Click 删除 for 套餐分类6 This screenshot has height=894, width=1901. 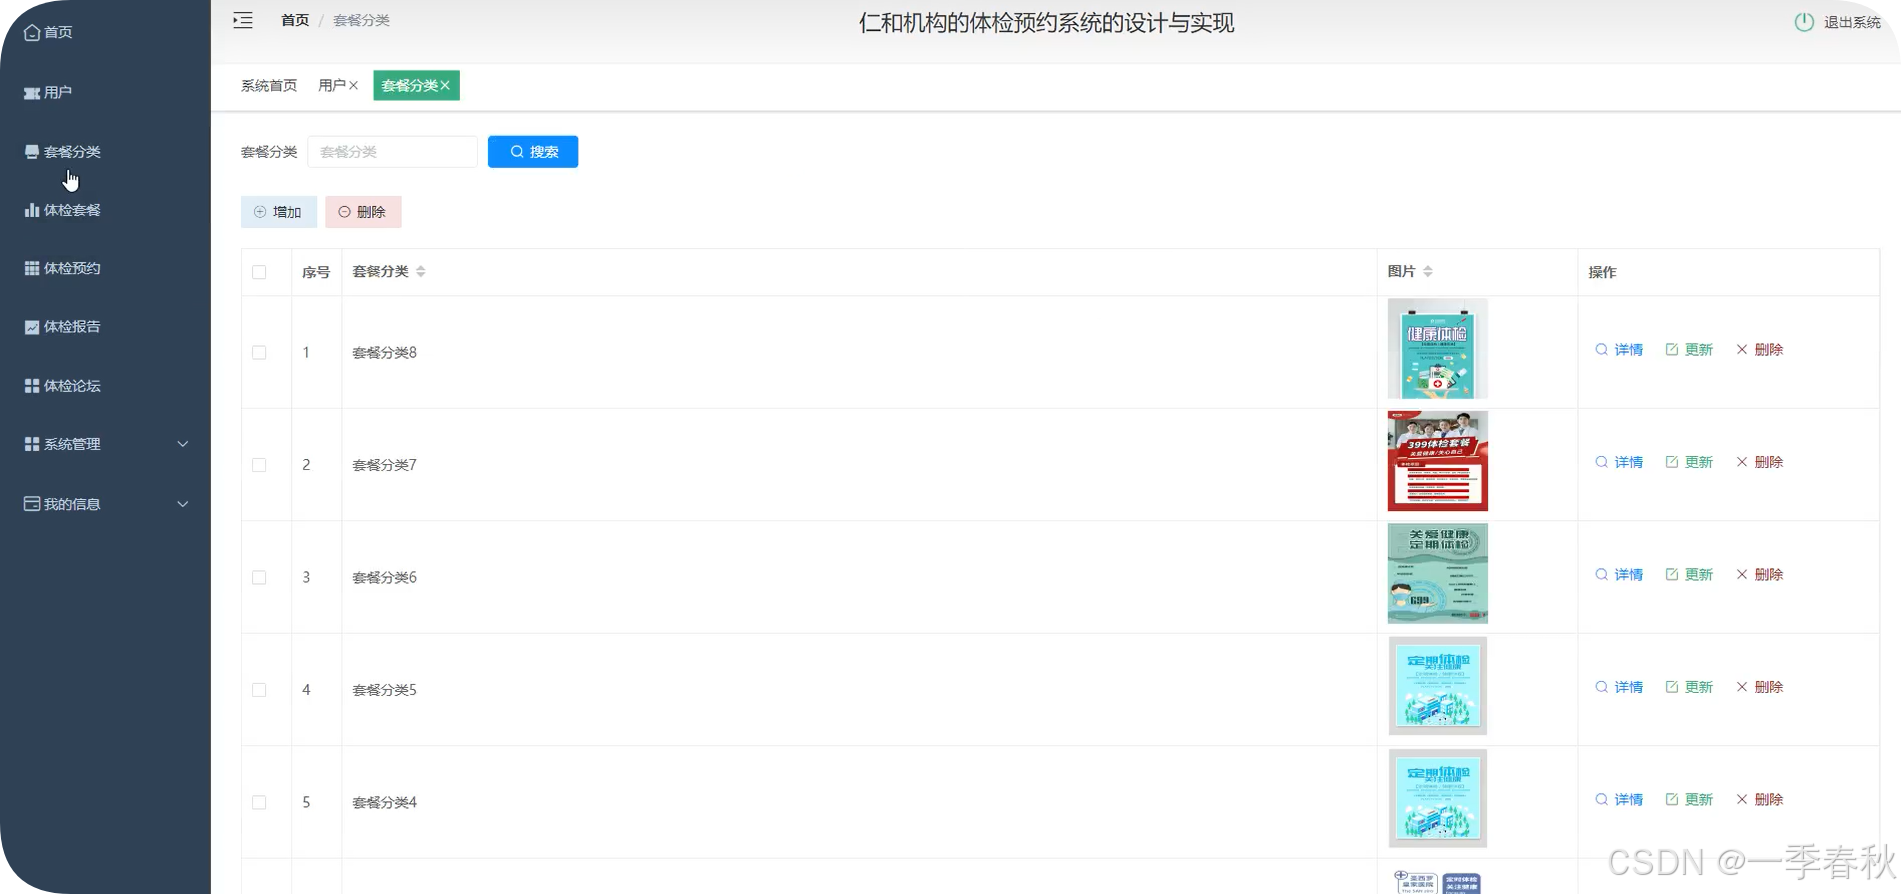pyautogui.click(x=1760, y=575)
